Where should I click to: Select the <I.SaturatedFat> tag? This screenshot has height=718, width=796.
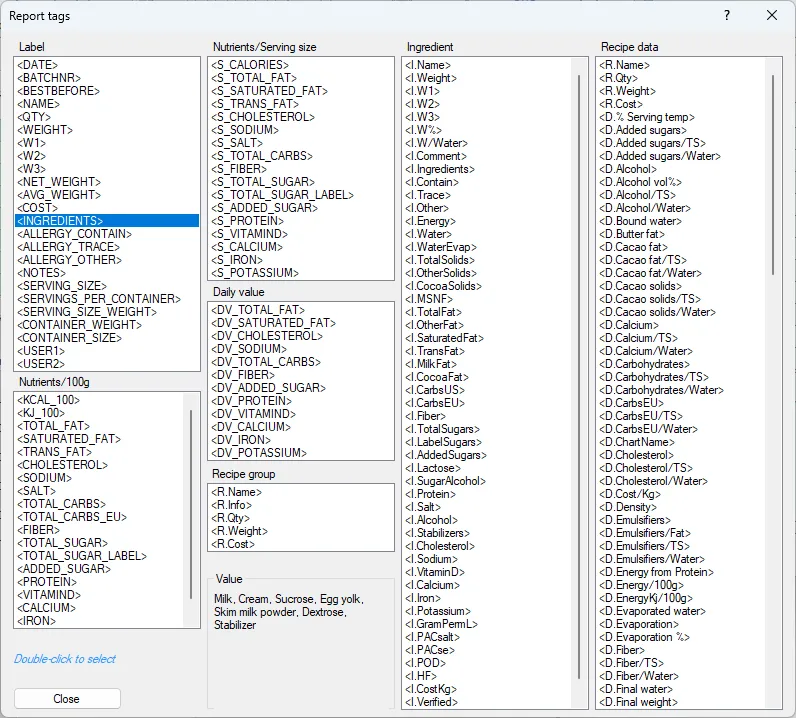[x=444, y=338]
